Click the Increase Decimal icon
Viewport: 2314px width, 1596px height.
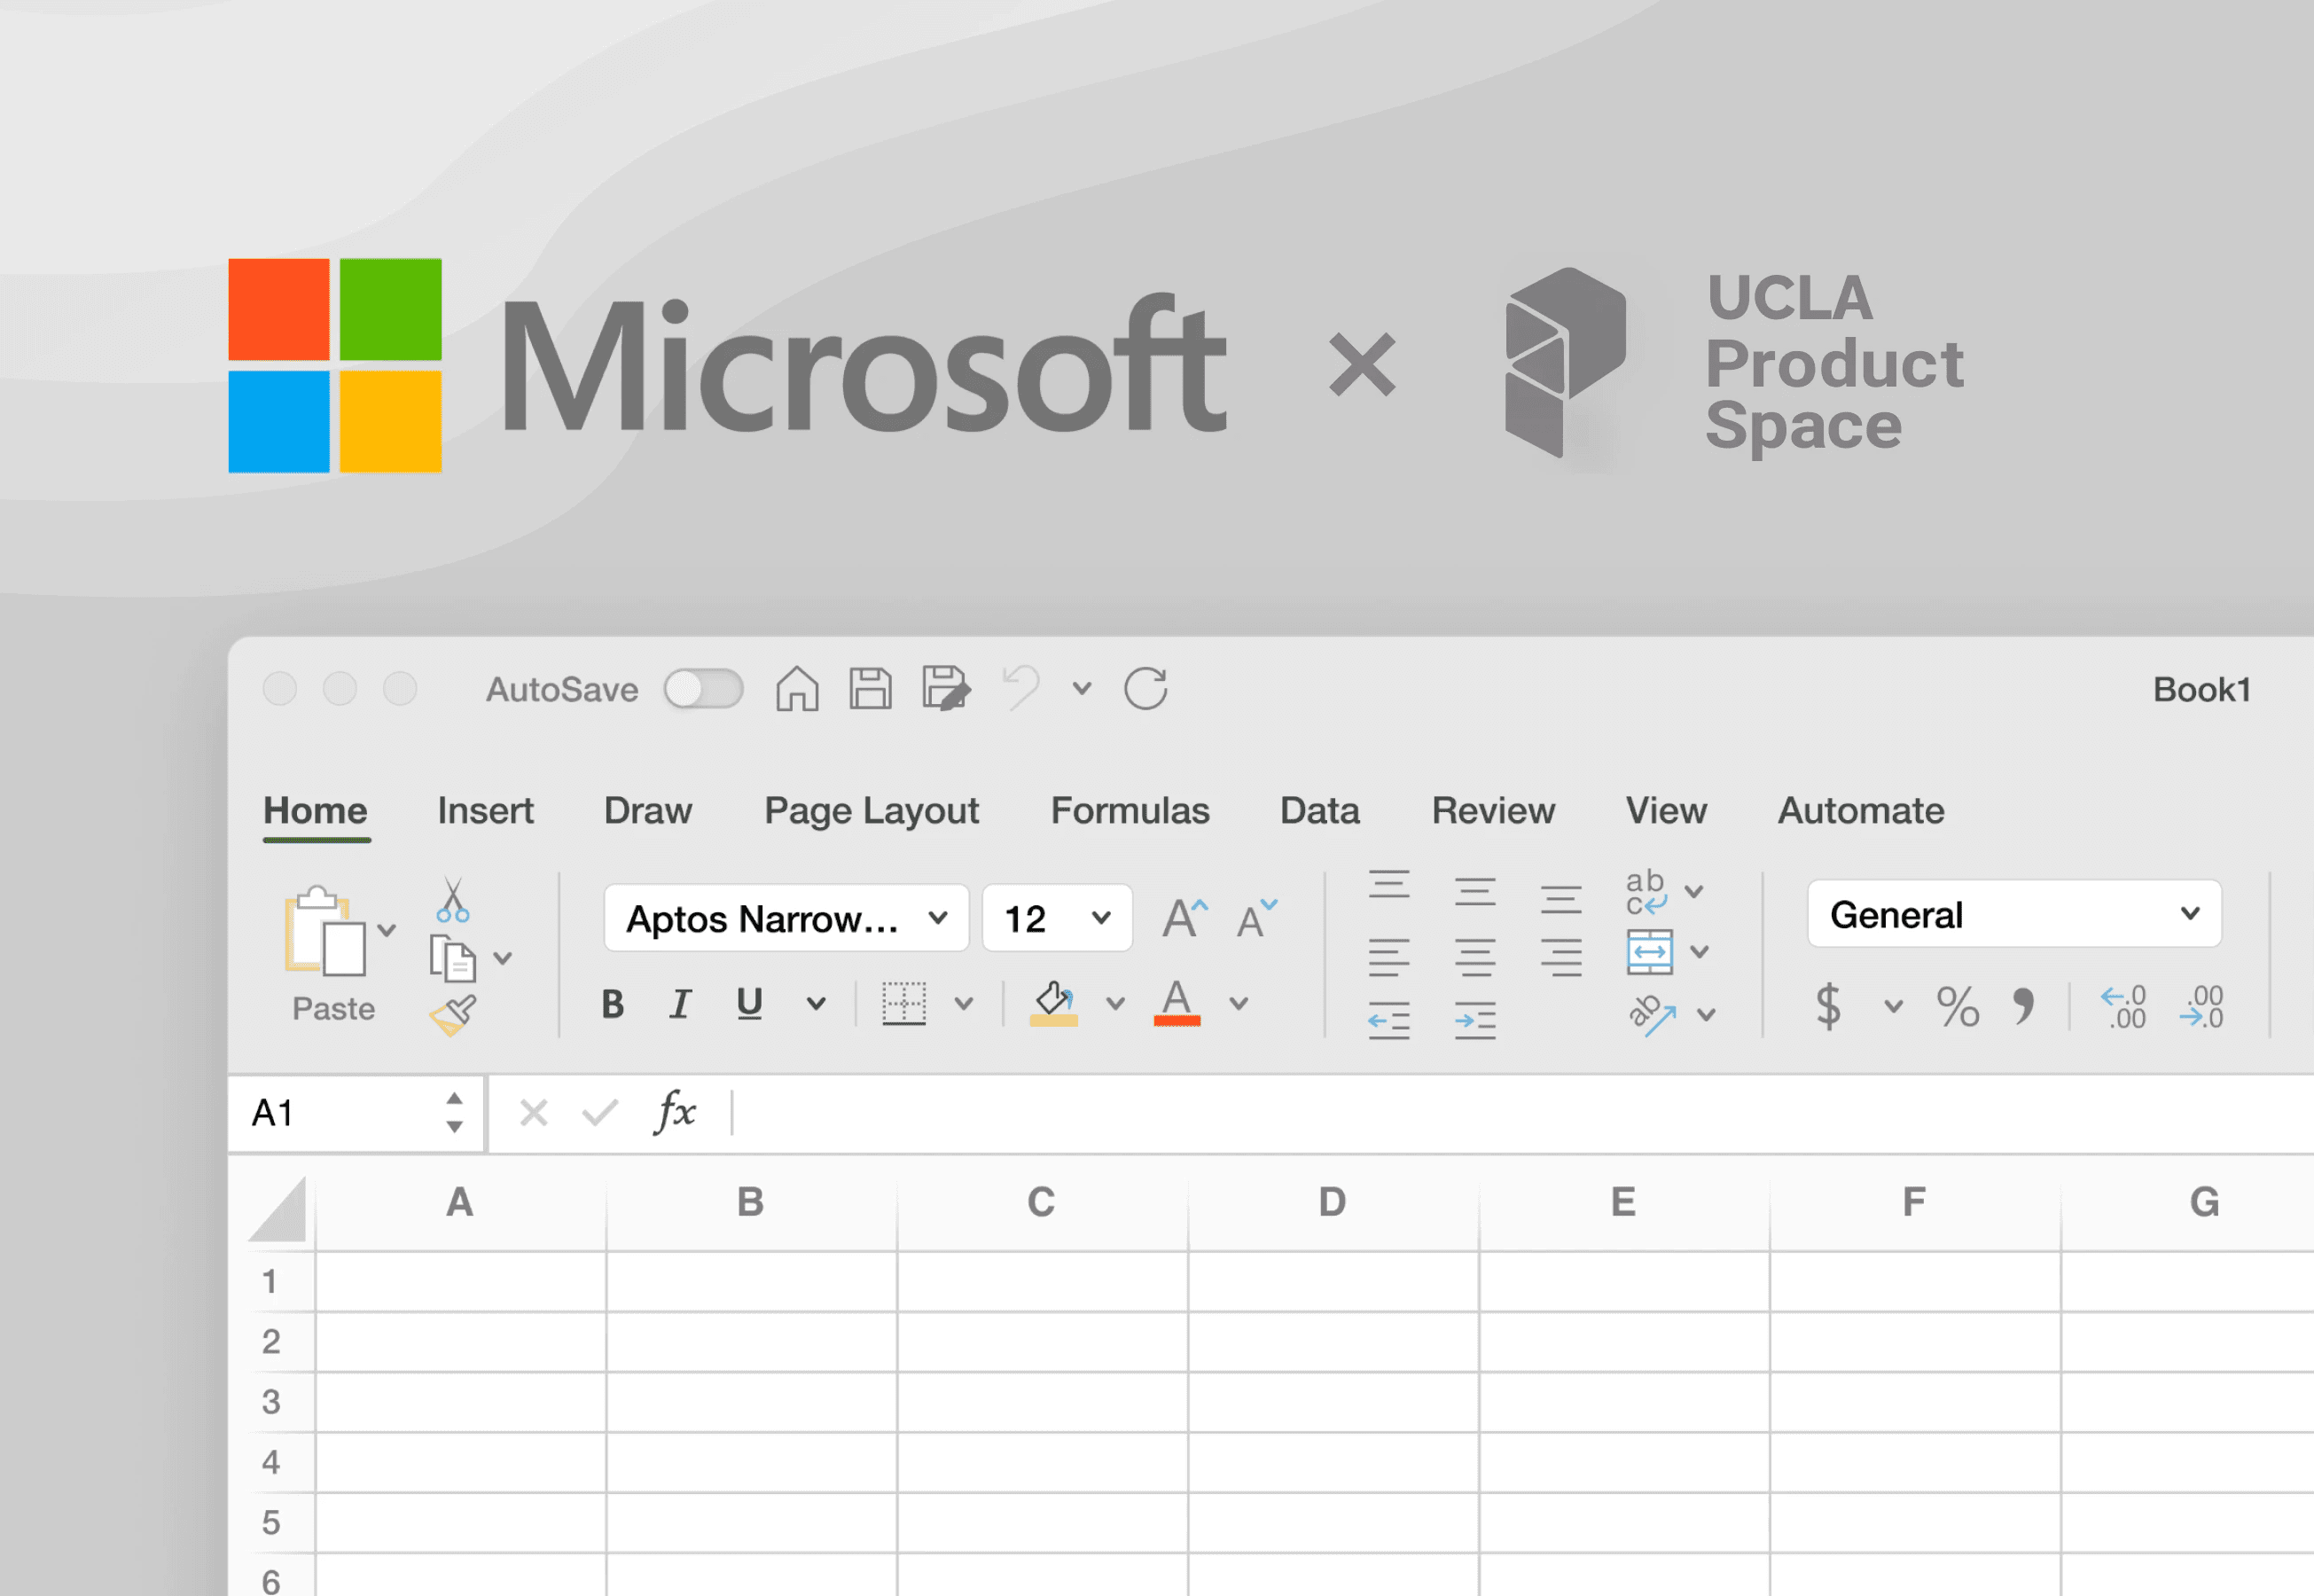[2123, 1007]
